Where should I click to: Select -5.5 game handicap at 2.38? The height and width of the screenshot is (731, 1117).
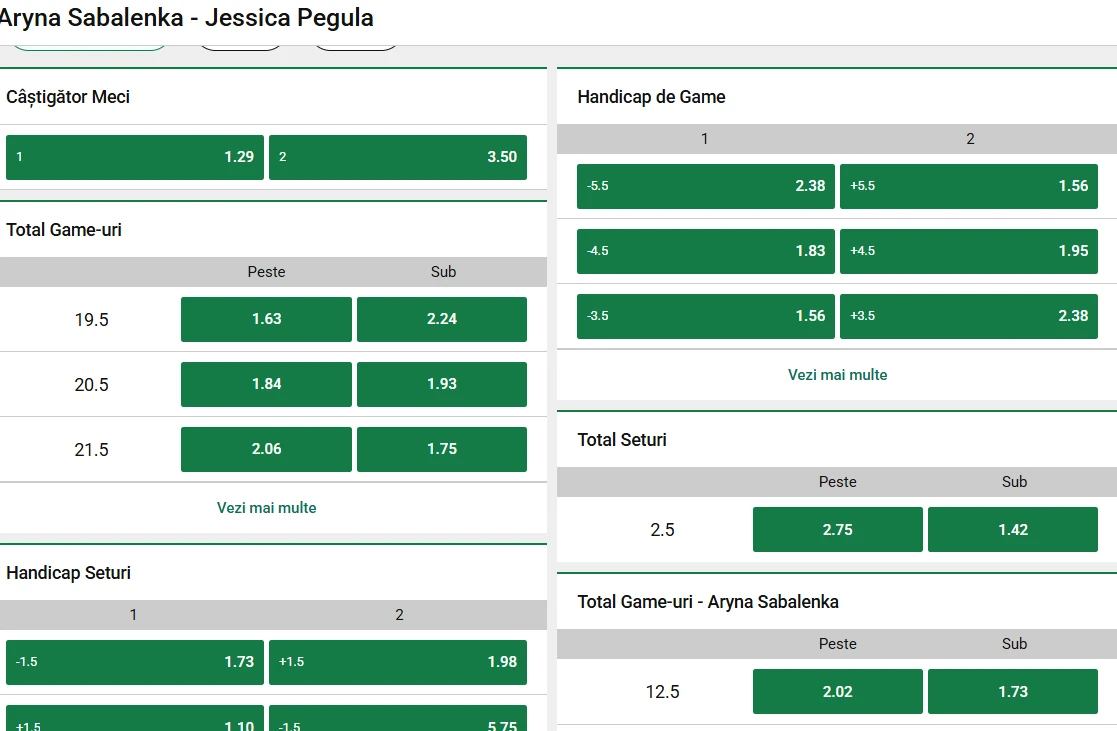[706, 186]
